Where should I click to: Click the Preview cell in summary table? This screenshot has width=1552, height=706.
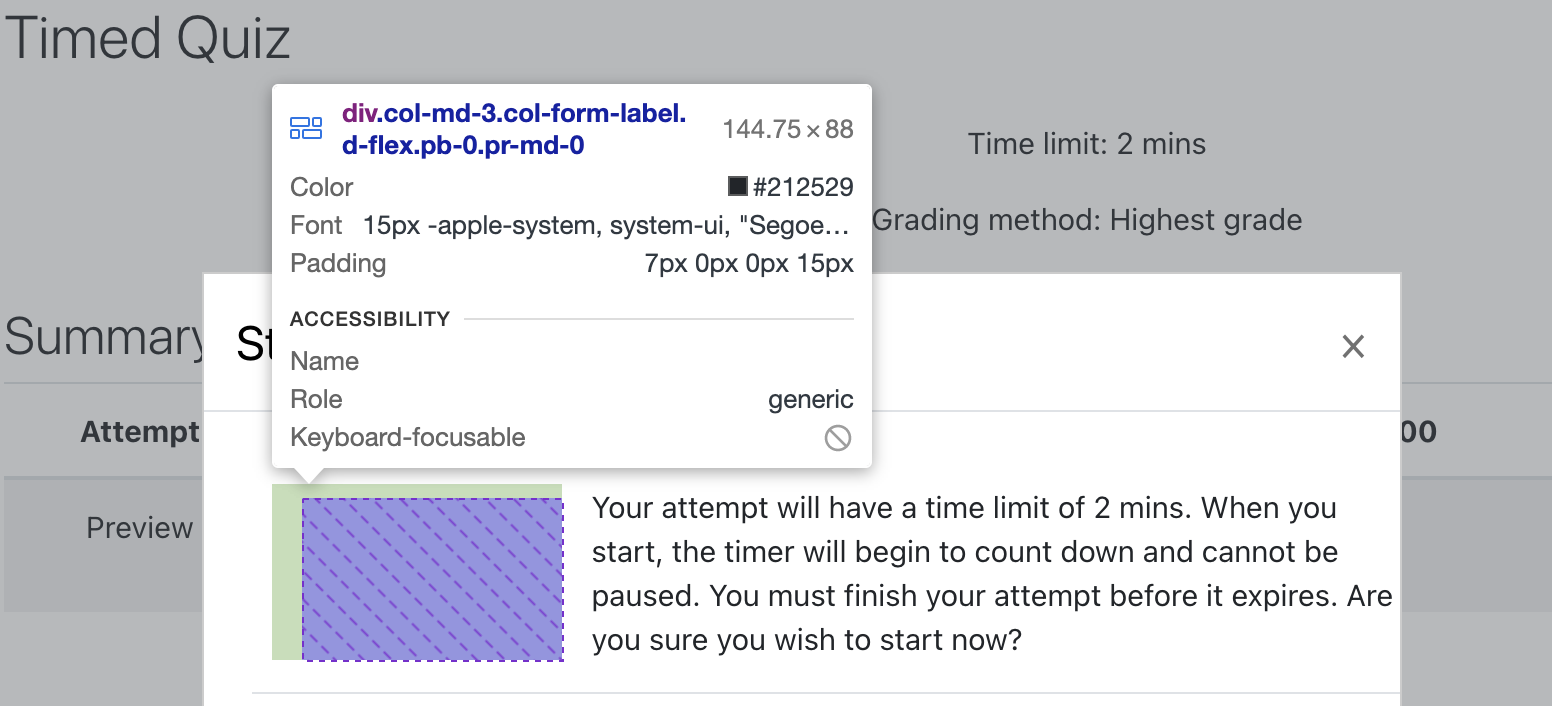(x=140, y=528)
